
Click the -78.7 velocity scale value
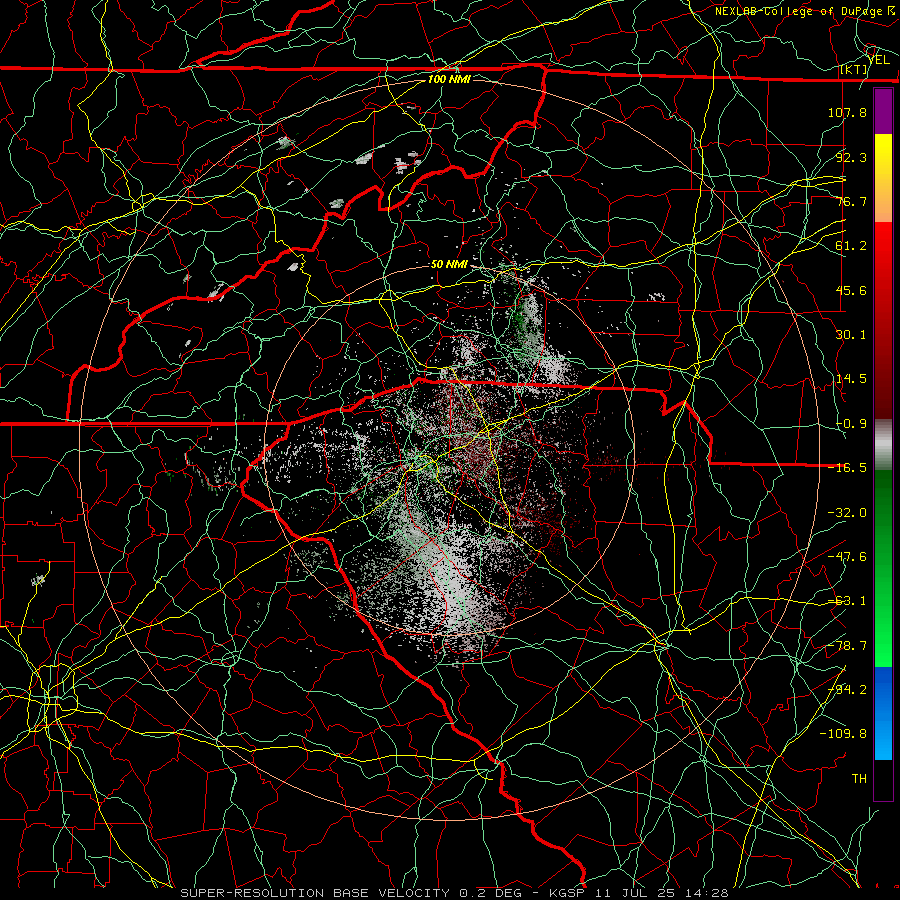(847, 646)
